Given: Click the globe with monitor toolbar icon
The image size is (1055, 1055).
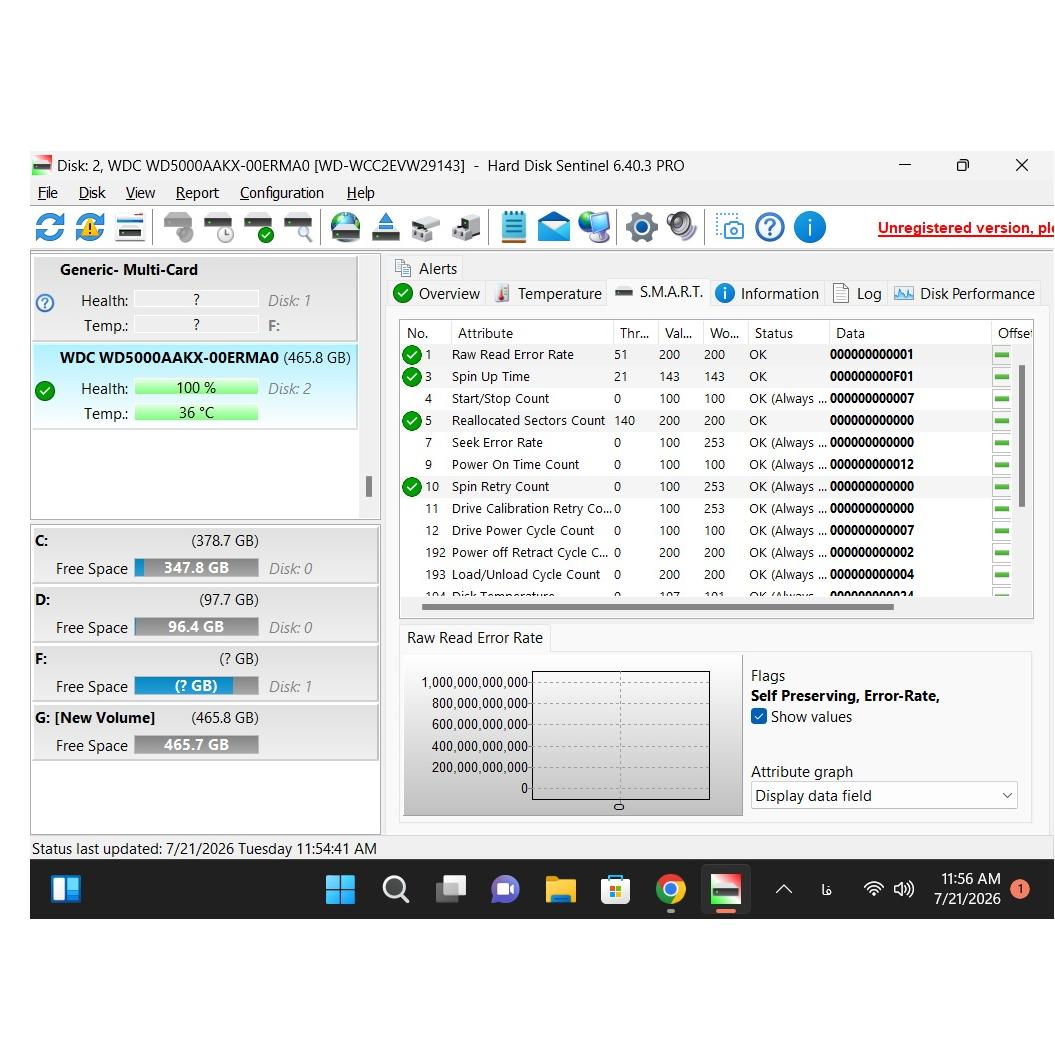Looking at the screenshot, I should pyautogui.click(x=595, y=227).
